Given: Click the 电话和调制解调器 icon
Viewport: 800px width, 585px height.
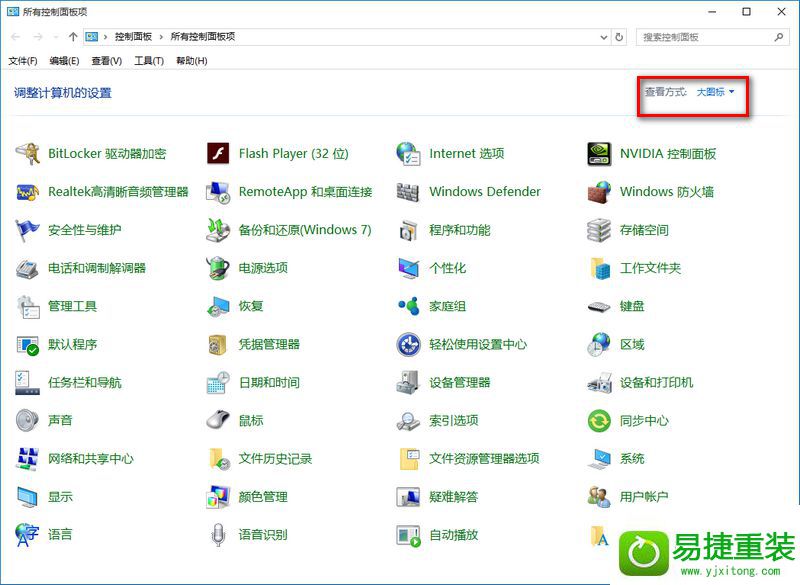Looking at the screenshot, I should (x=28, y=268).
